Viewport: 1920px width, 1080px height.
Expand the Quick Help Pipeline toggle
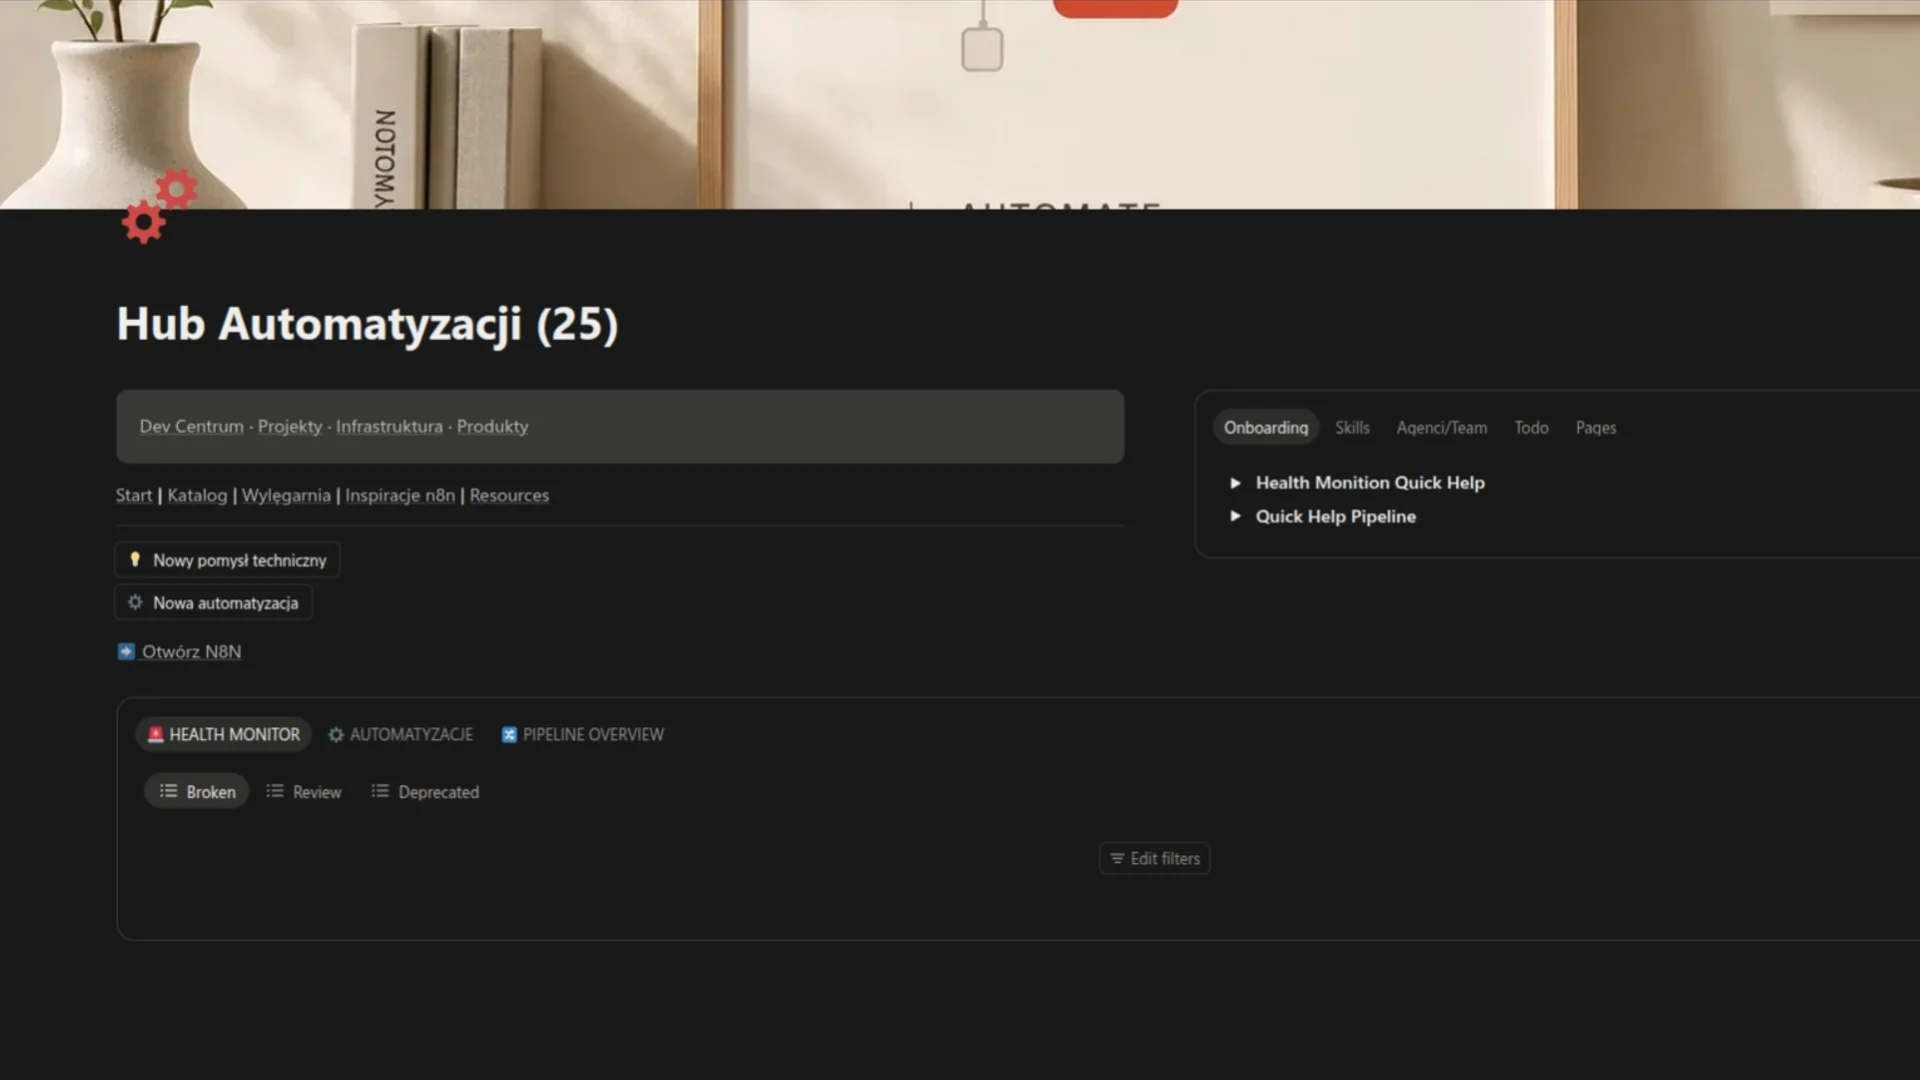click(x=1235, y=516)
